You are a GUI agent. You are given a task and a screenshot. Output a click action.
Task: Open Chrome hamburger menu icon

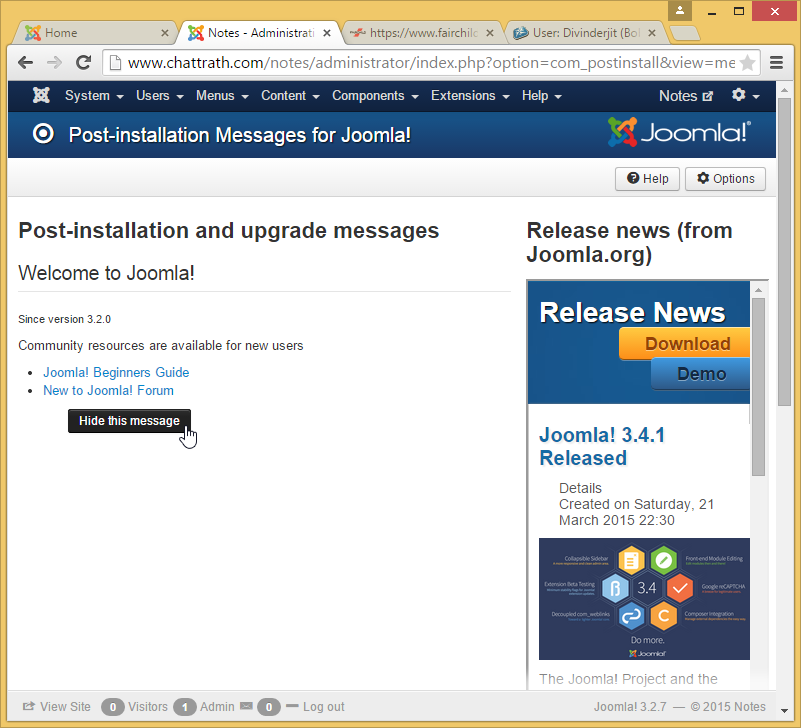click(777, 62)
